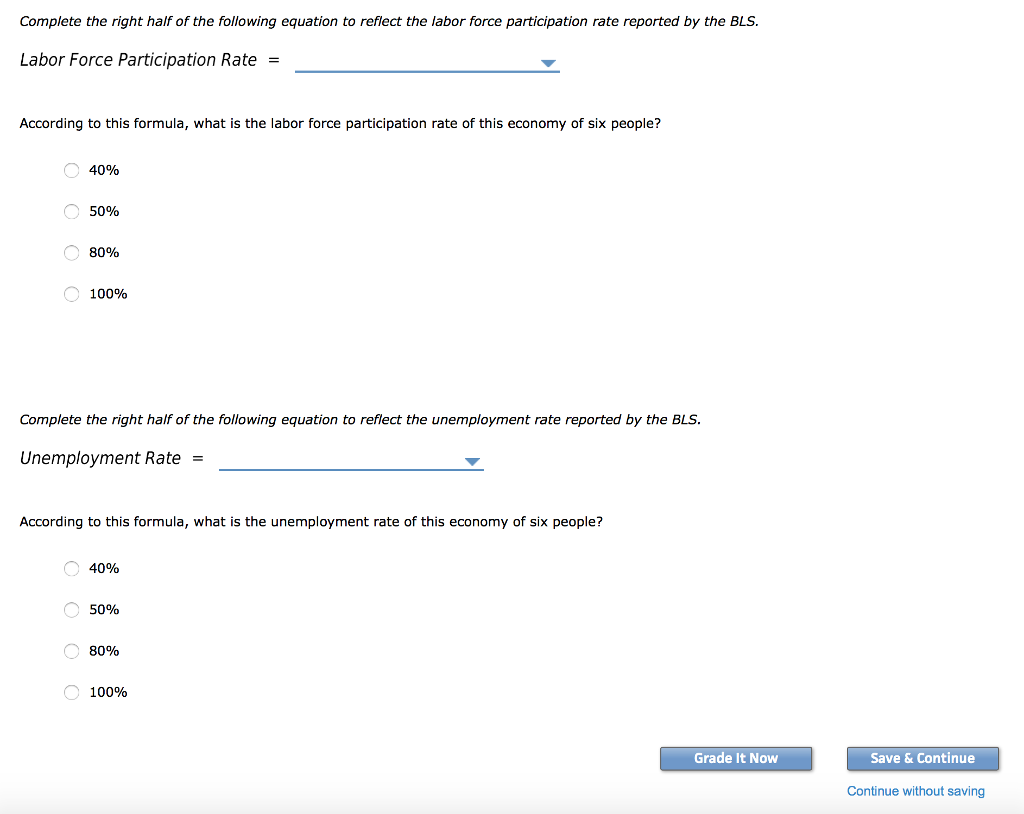The width and height of the screenshot is (1024, 814).
Task: Click the 100% option label text under unemployment question
Action: 106,691
